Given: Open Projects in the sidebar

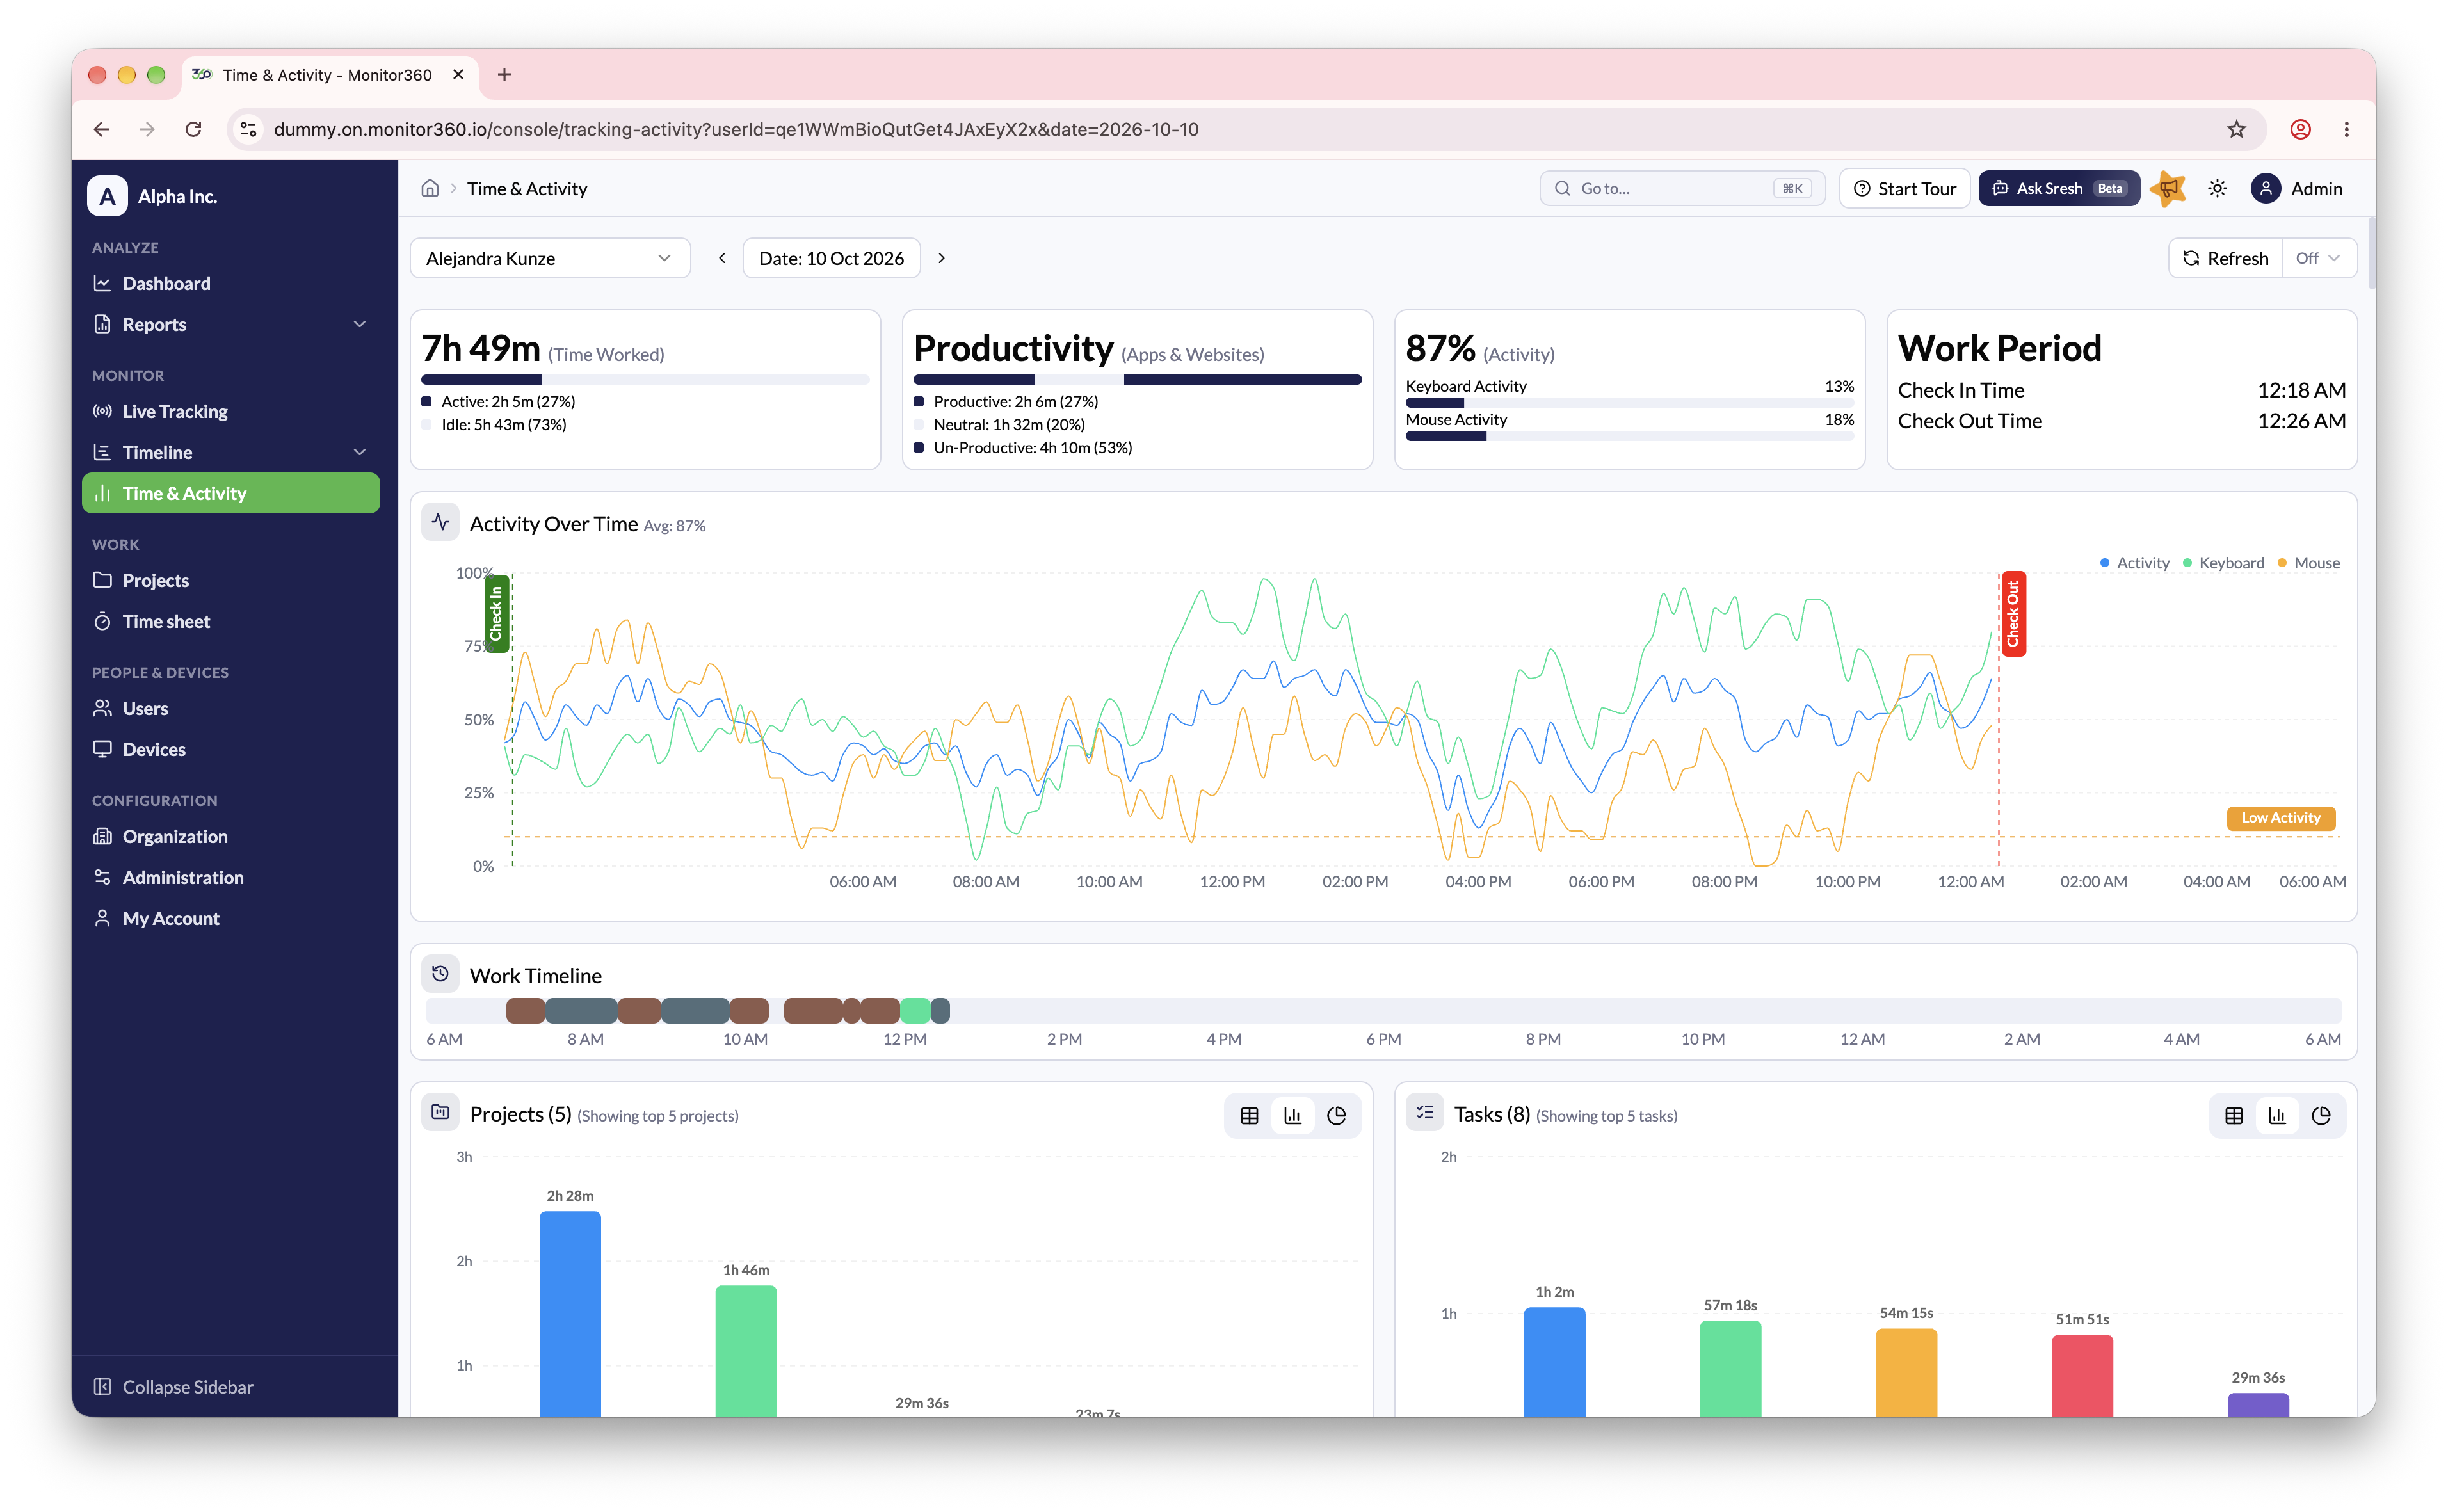Looking at the screenshot, I should click(231, 580).
